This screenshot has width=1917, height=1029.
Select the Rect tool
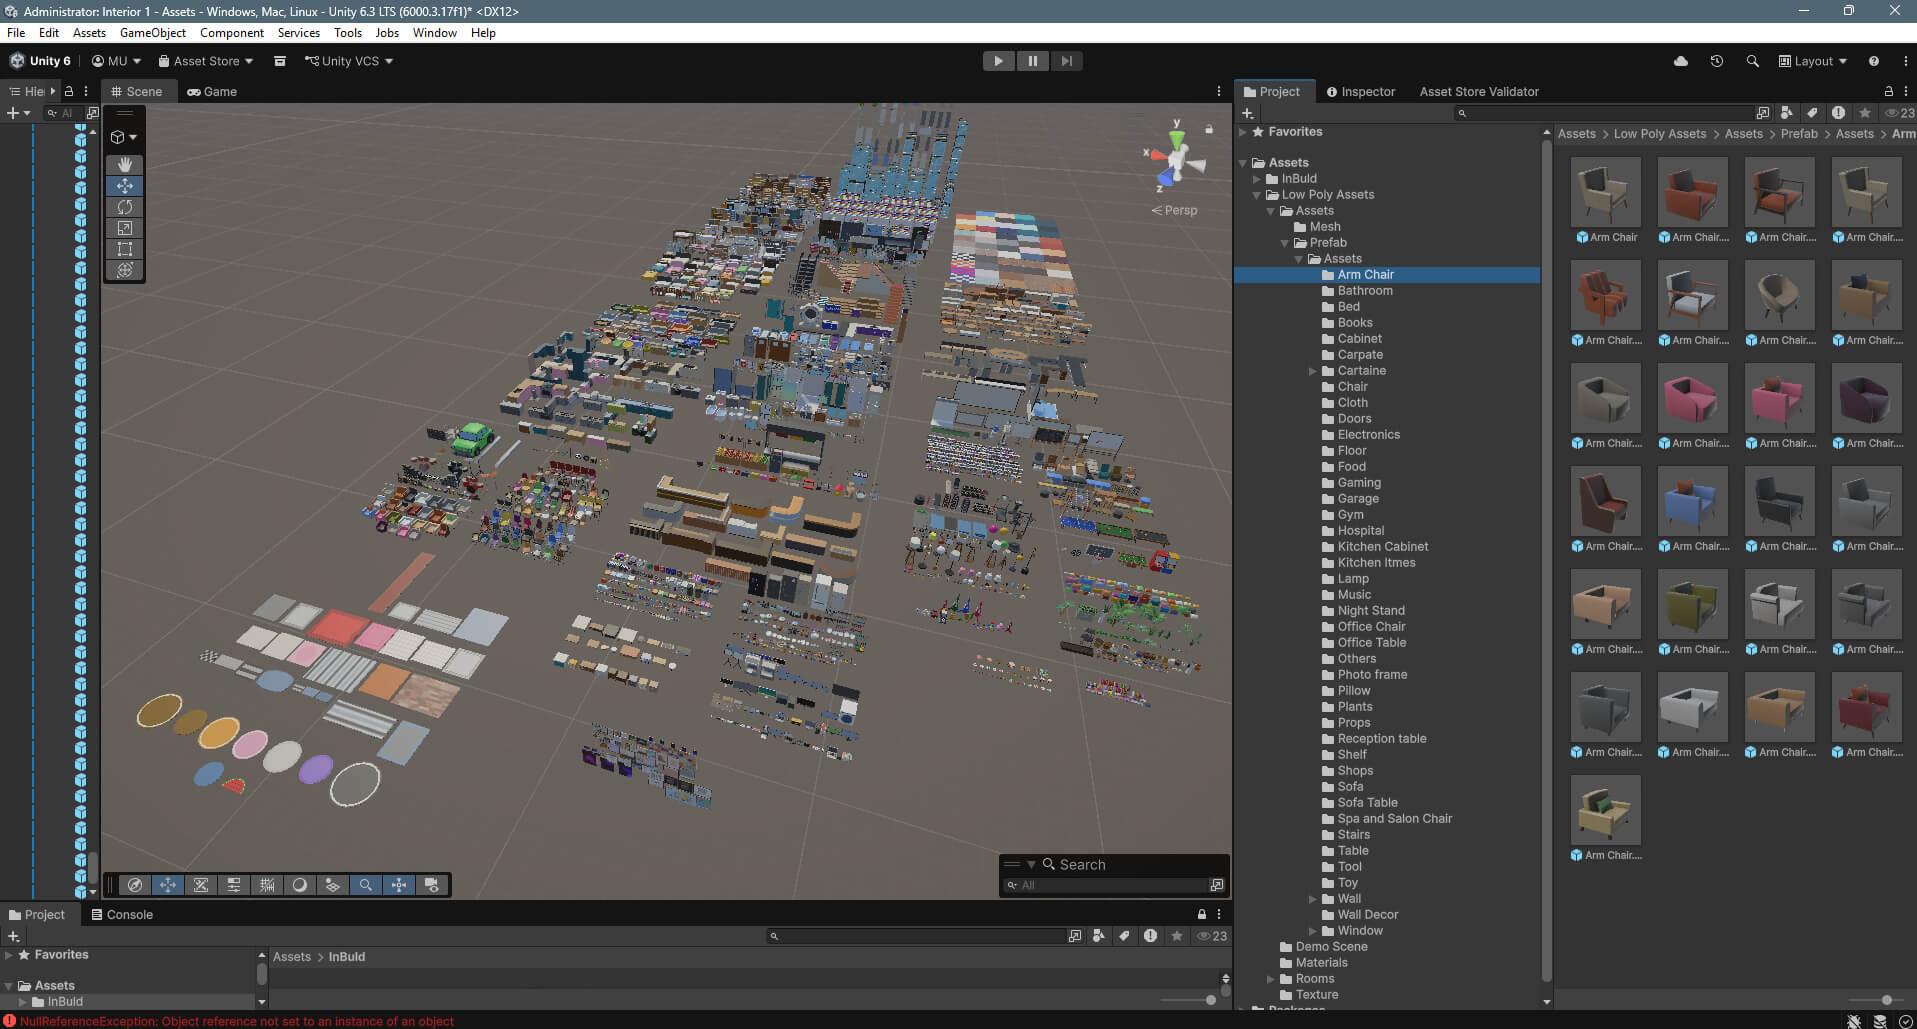(x=125, y=249)
